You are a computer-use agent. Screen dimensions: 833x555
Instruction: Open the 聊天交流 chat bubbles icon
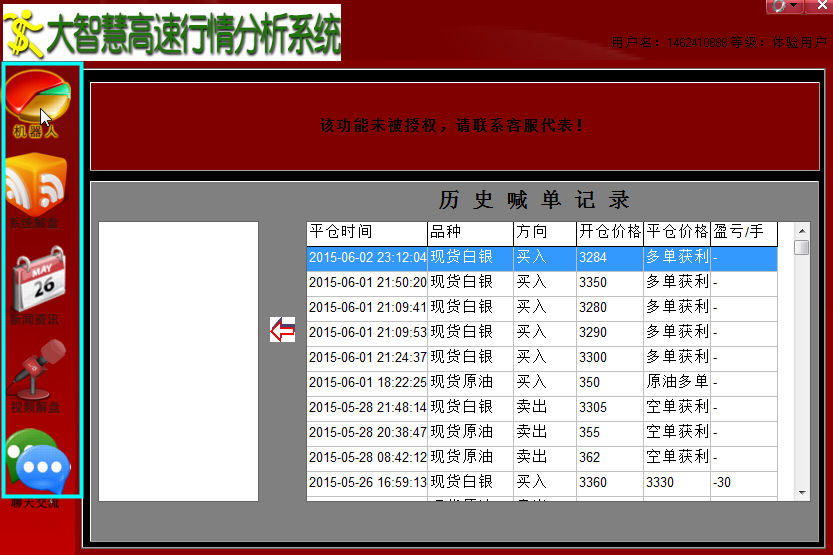point(37,467)
